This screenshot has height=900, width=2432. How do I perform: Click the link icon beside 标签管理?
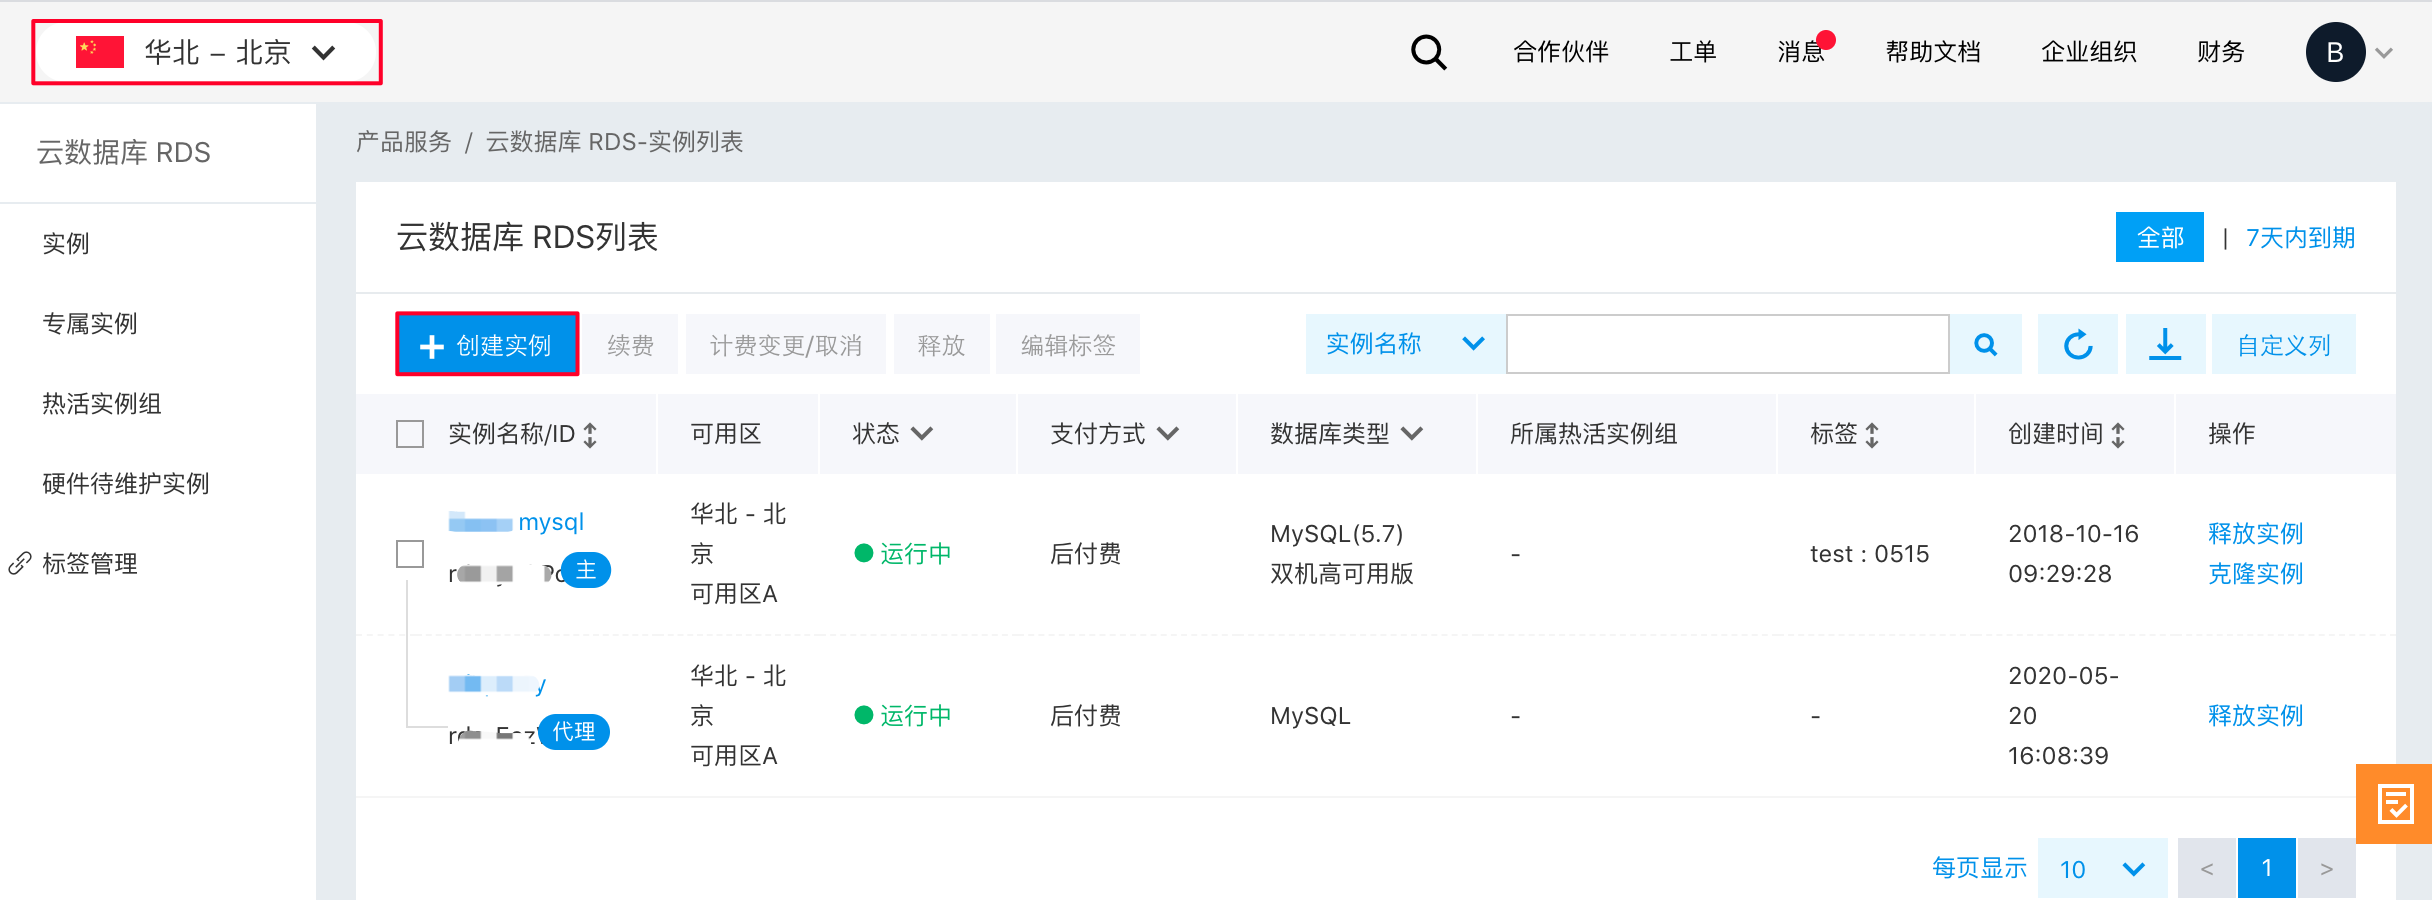(20, 564)
